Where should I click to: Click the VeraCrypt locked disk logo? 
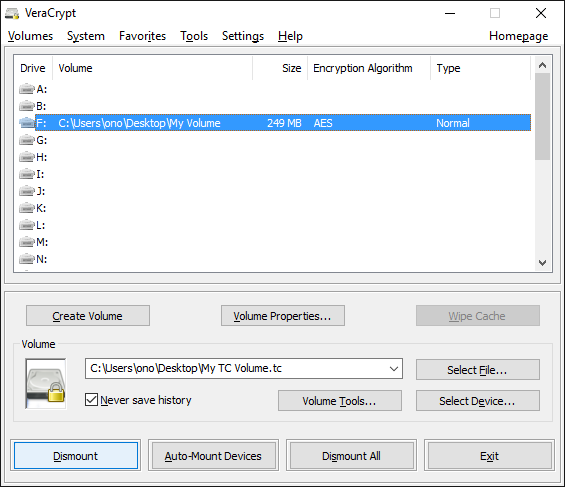click(x=46, y=384)
